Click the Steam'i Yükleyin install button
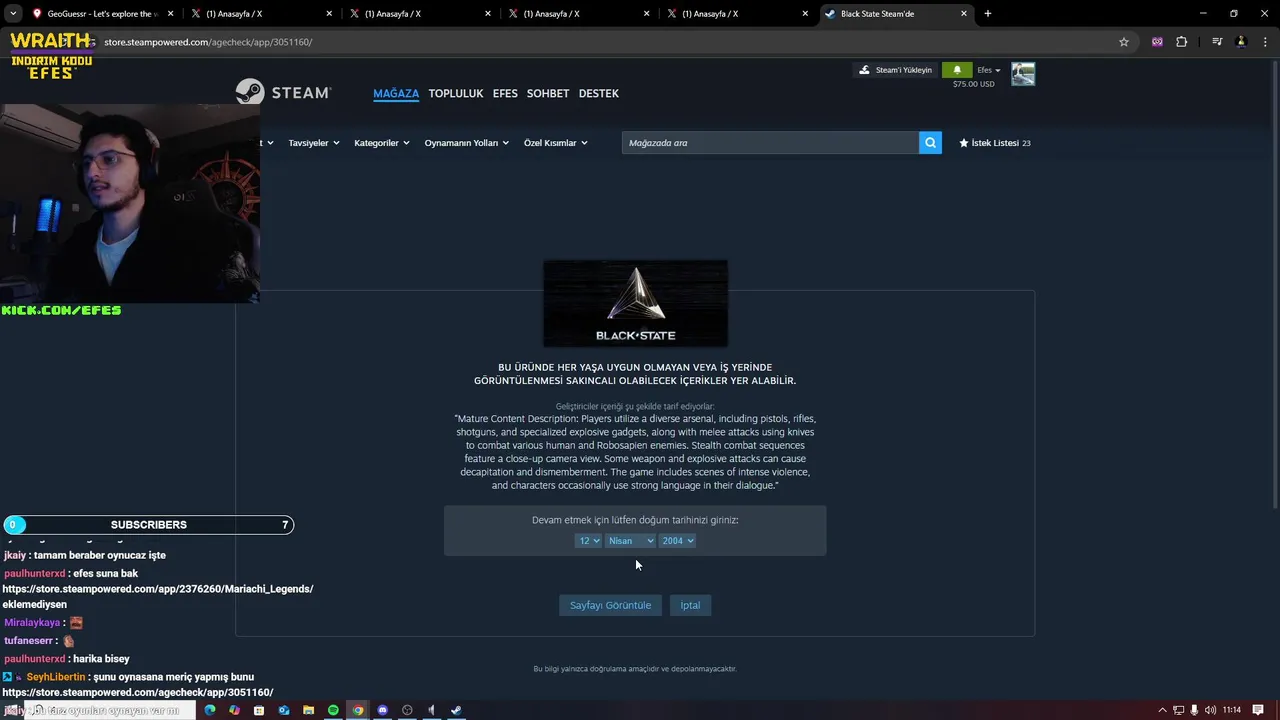 [x=895, y=70]
